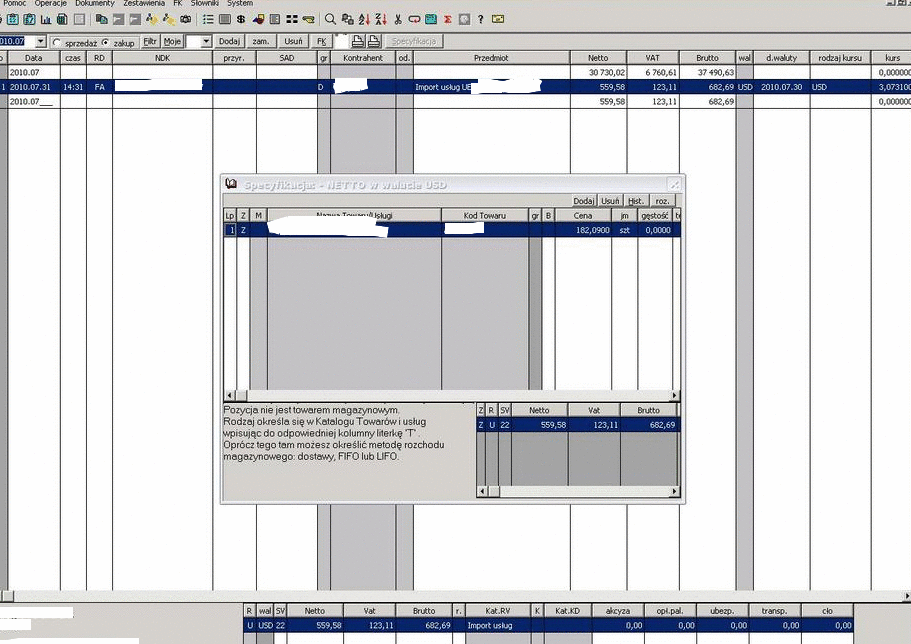This screenshot has width=911, height=644.
Task: Click the horizontal scrollbar right arrow in item grid
Action: (x=675, y=396)
